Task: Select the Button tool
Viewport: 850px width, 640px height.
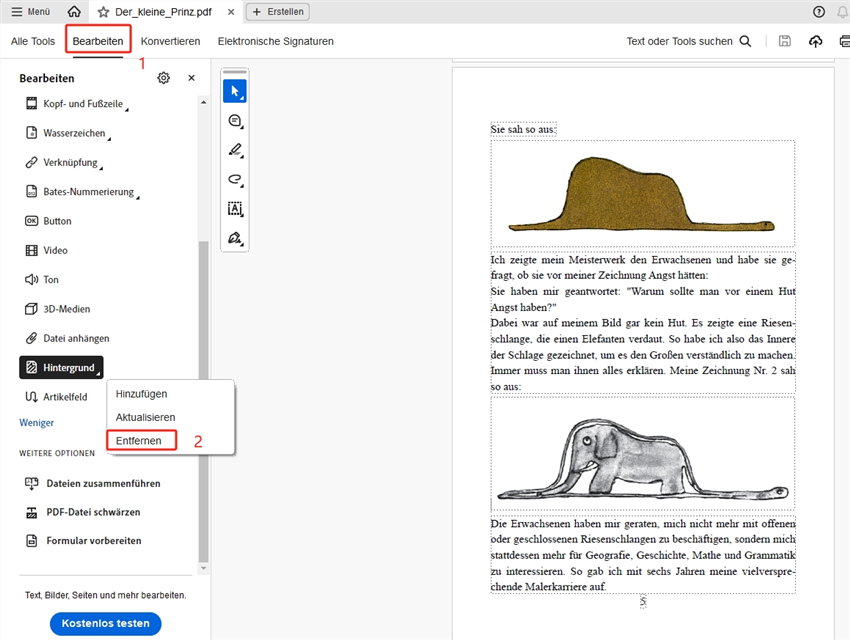Action: coord(48,221)
